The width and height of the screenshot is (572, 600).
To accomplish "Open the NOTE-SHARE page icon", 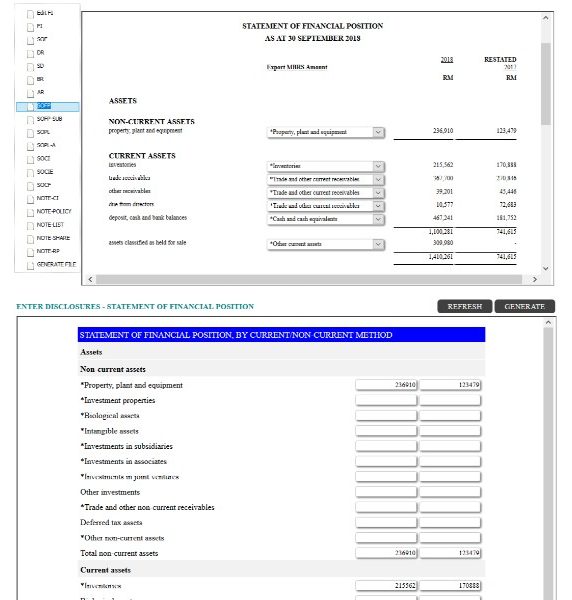I will coord(30,239).
